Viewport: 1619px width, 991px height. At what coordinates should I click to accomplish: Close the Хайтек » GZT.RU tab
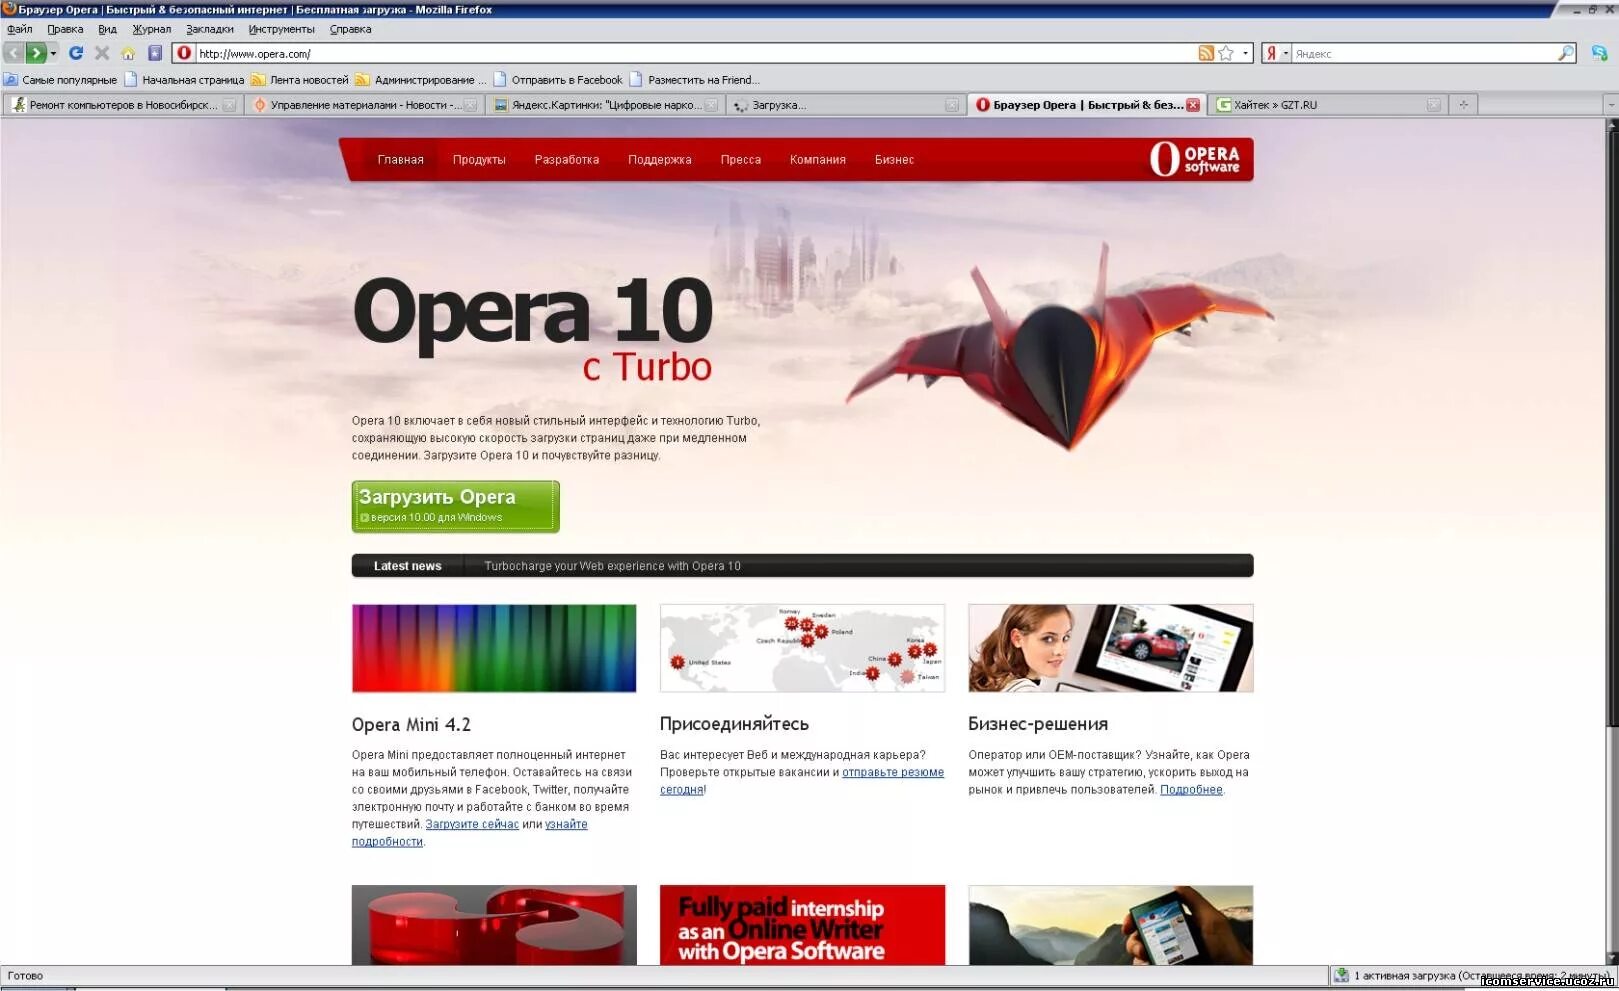[1434, 105]
